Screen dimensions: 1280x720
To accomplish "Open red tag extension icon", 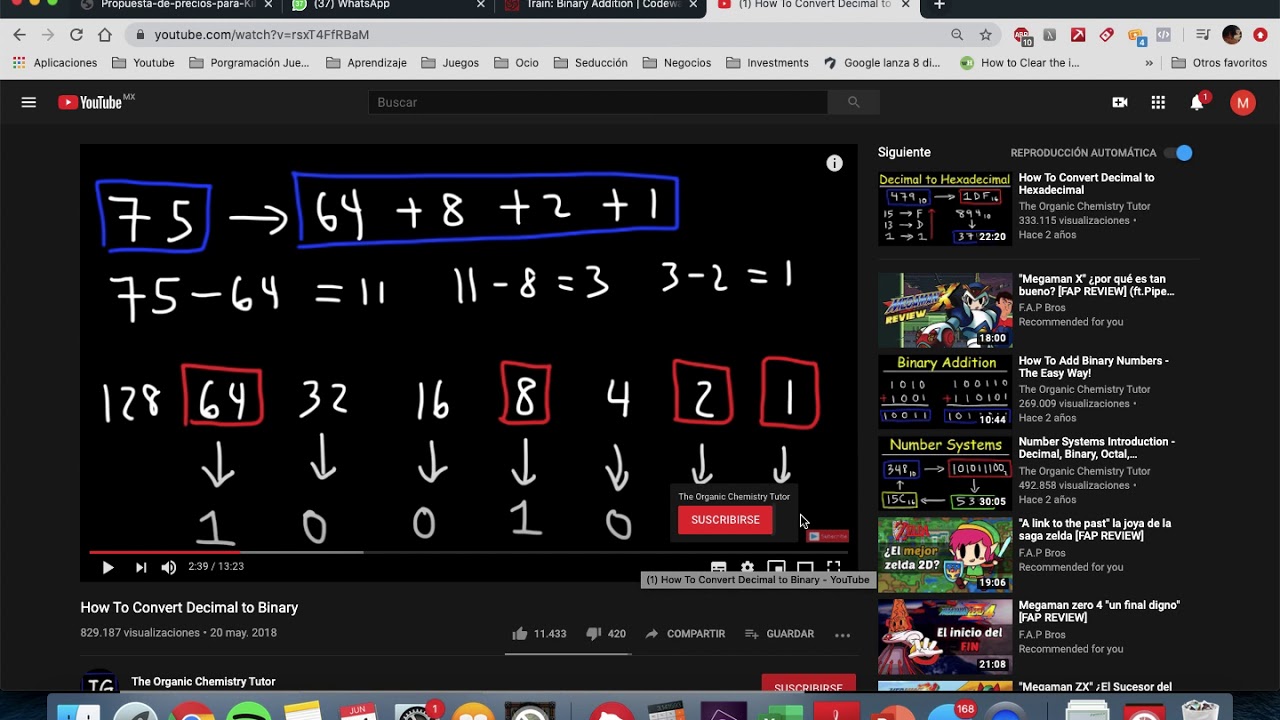I will 1106,34.
